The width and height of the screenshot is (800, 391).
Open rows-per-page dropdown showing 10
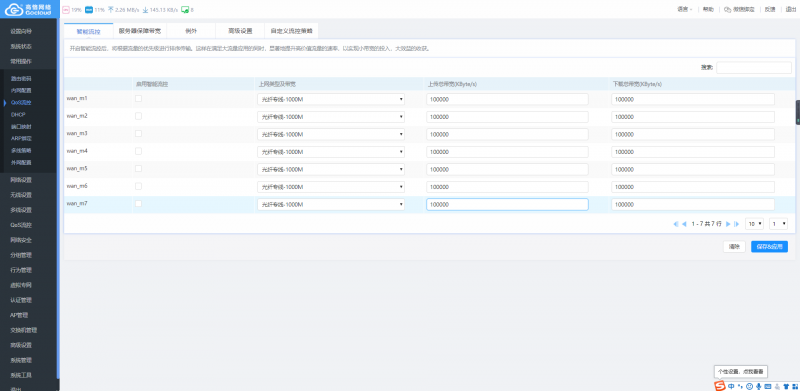(755, 224)
